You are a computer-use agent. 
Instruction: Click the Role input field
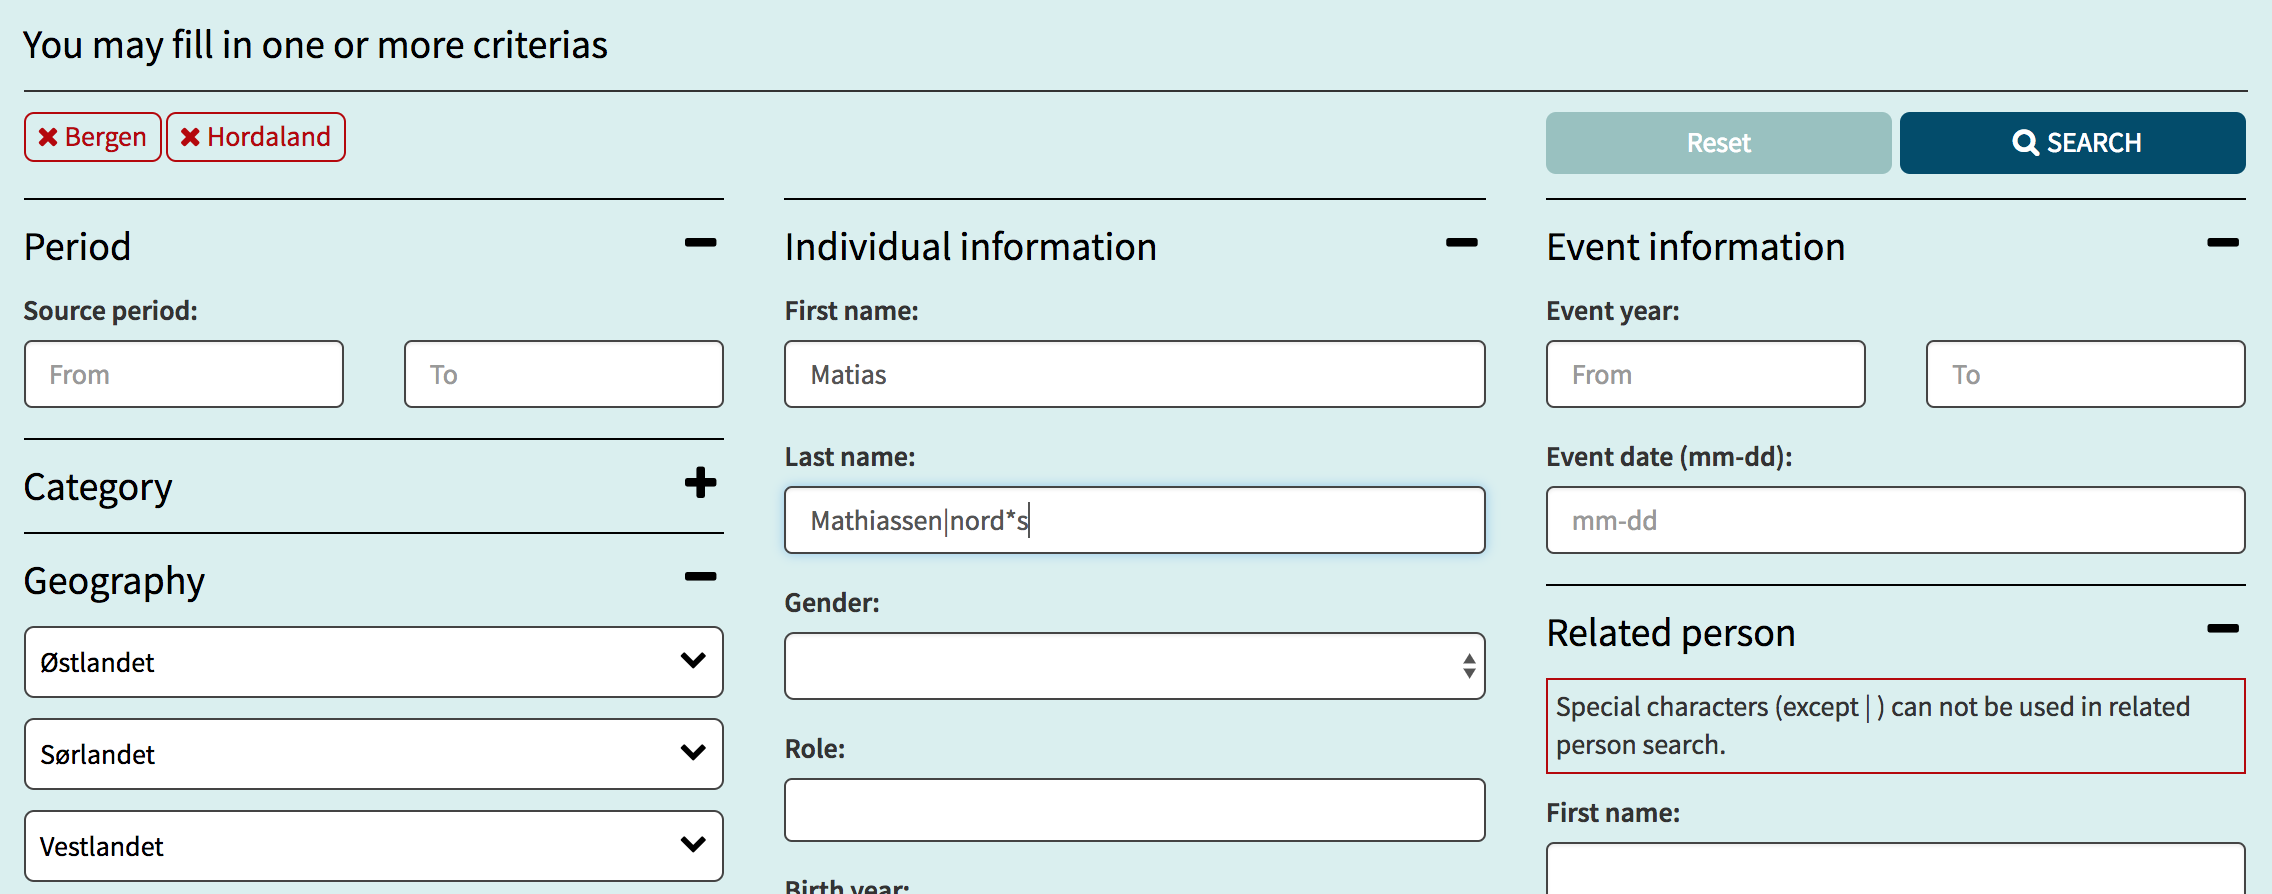[1134, 810]
